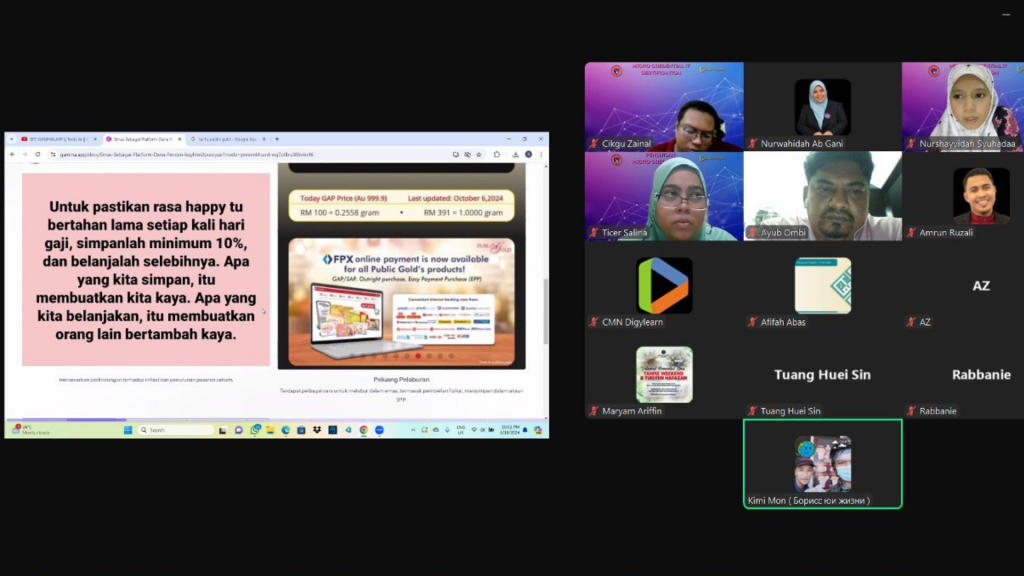
Task: Open the browser extensions puzzle icon
Action: (497, 154)
